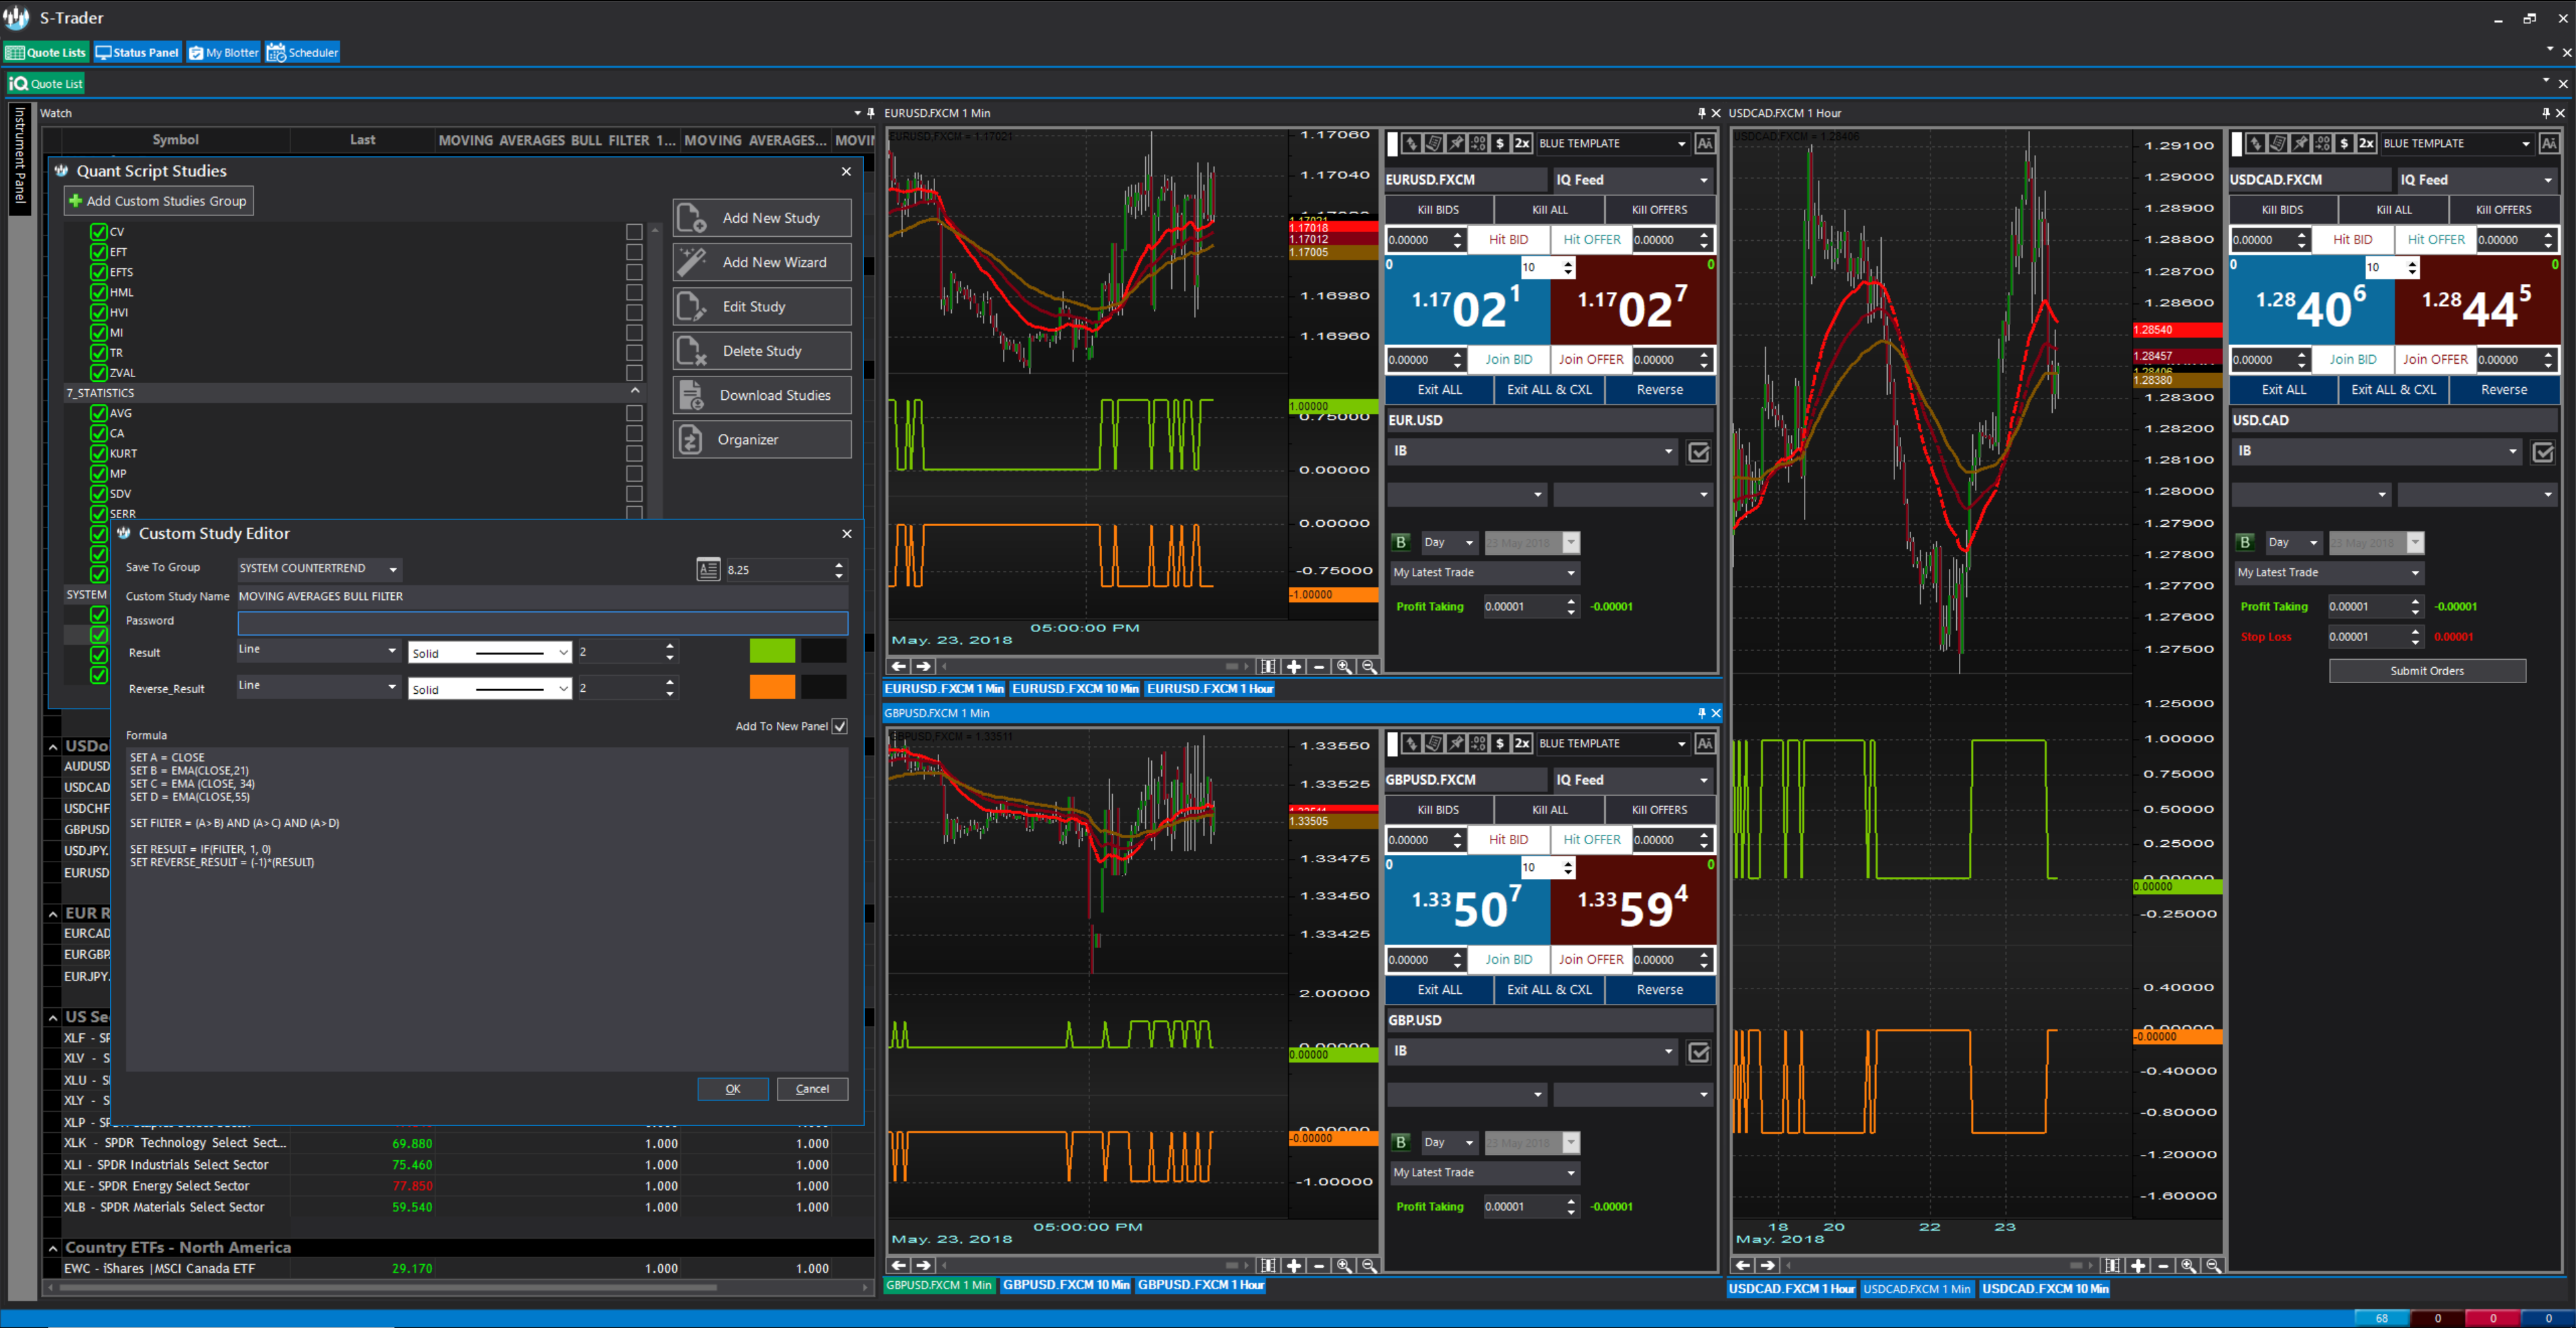The image size is (2576, 1328).
Task: Click Download Studies
Action: pyautogui.click(x=762, y=395)
